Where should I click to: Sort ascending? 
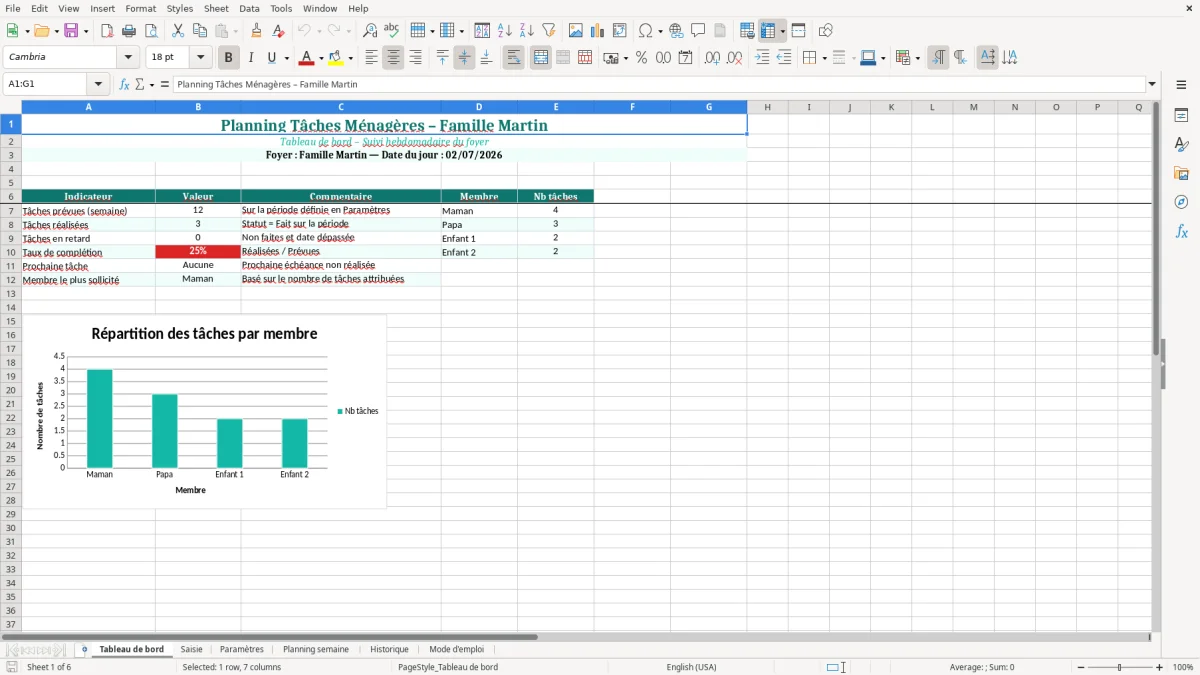point(505,31)
